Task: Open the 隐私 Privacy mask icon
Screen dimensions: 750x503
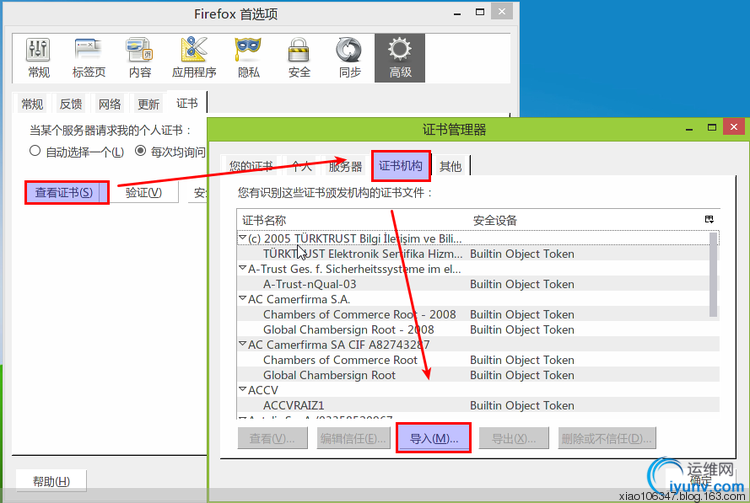Action: (x=248, y=58)
